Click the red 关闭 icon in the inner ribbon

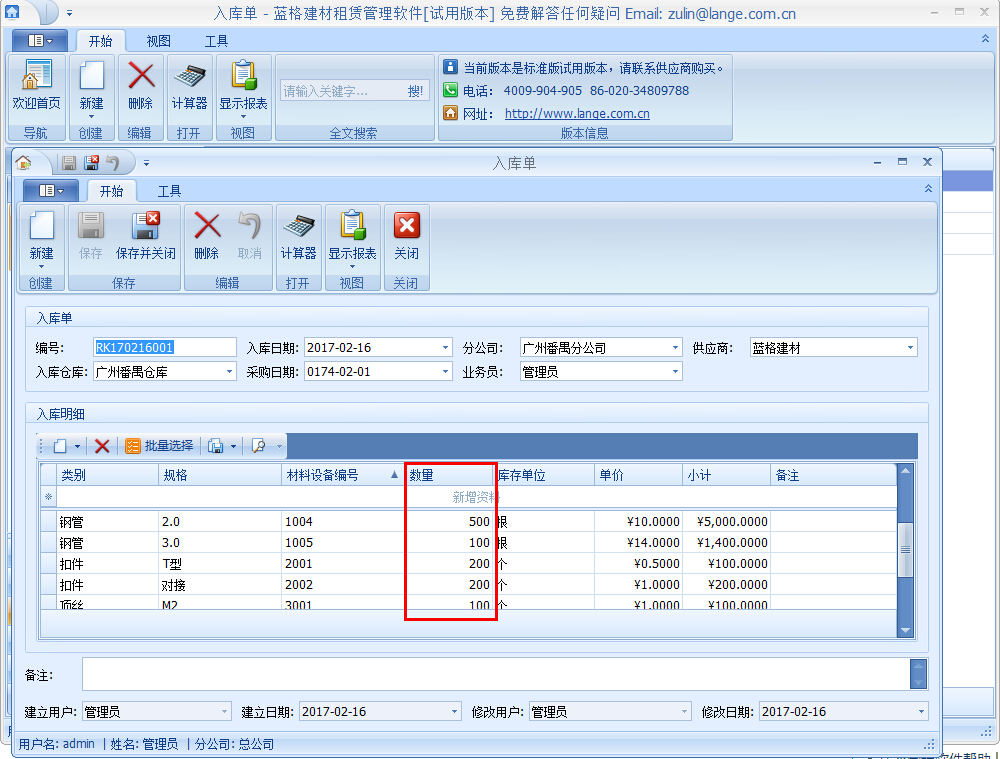coord(406,226)
